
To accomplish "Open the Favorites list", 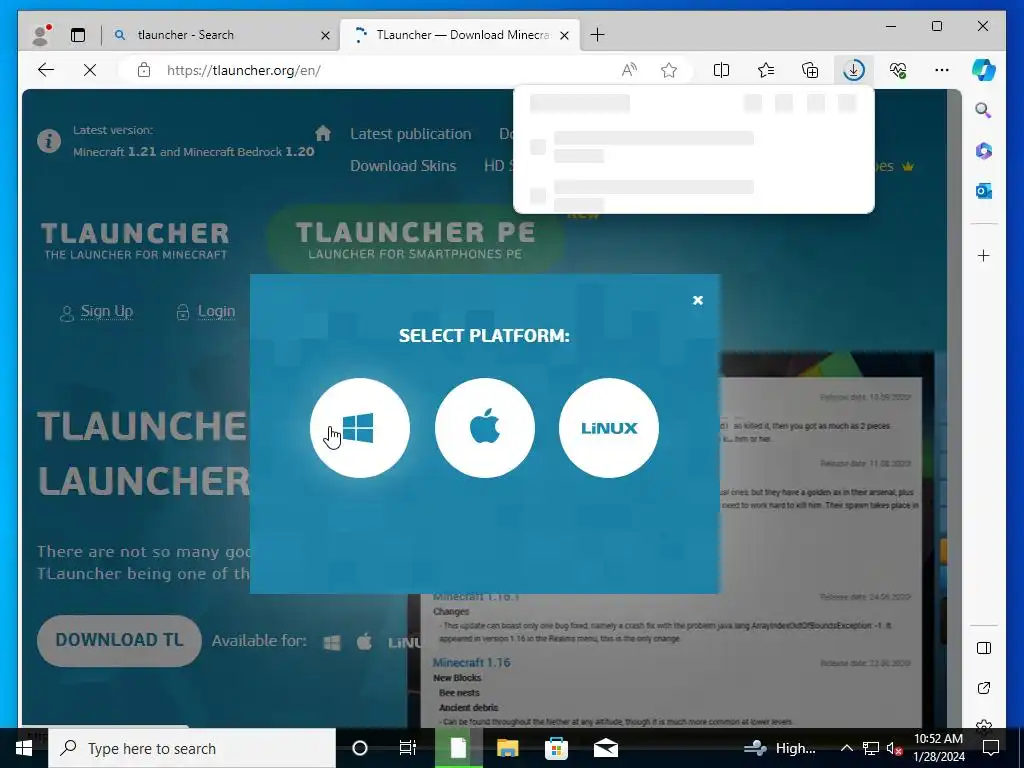I will click(766, 70).
